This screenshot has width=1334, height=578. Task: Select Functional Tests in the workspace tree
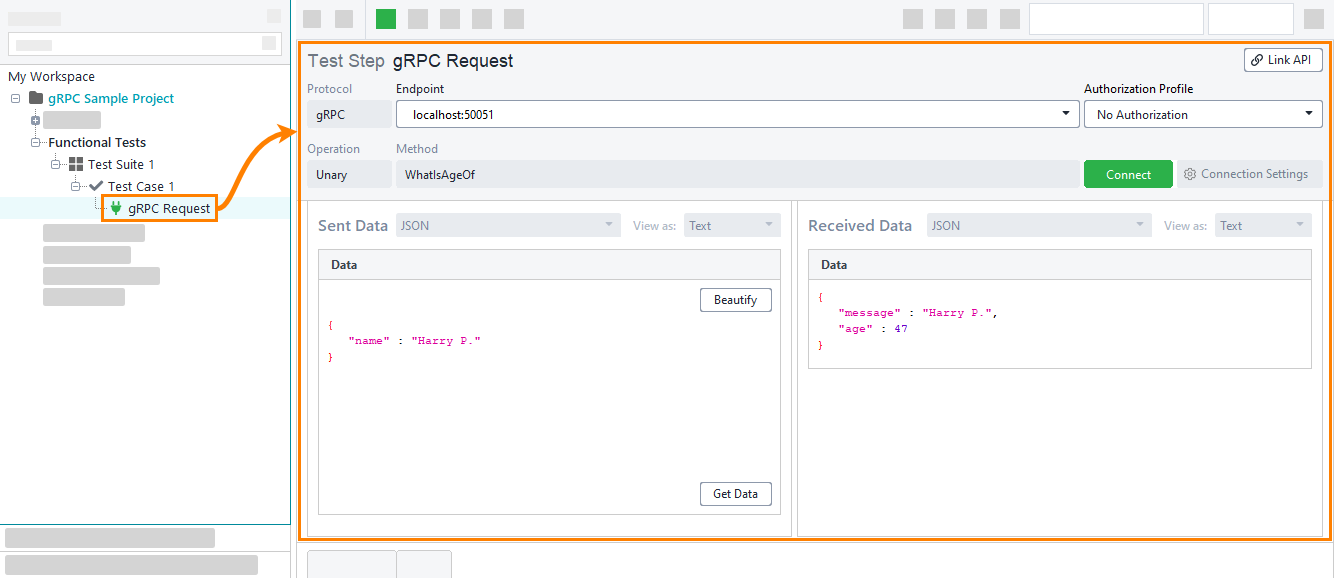coord(97,142)
